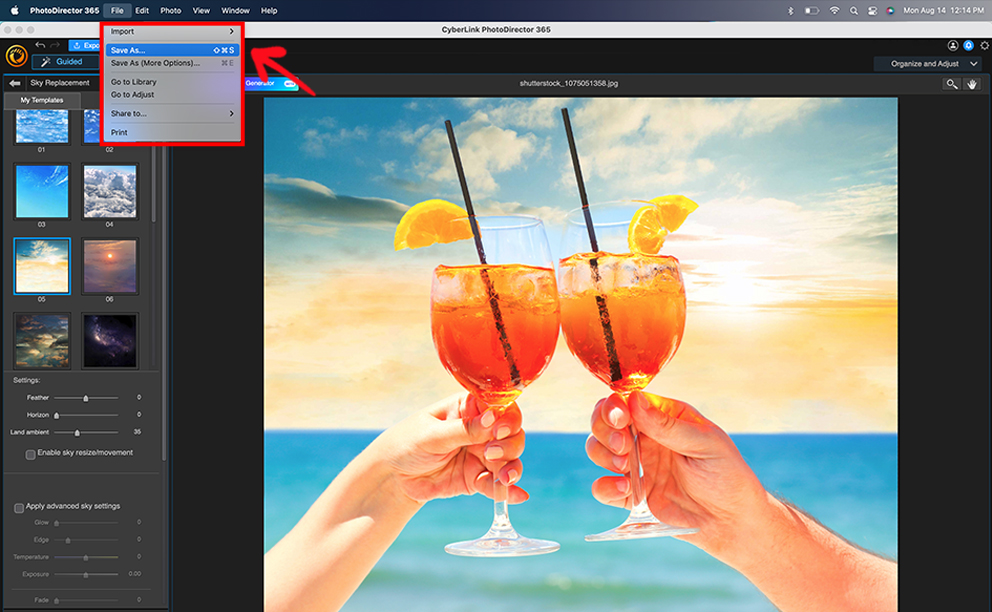Adjust the Land ambient slider

76,434
